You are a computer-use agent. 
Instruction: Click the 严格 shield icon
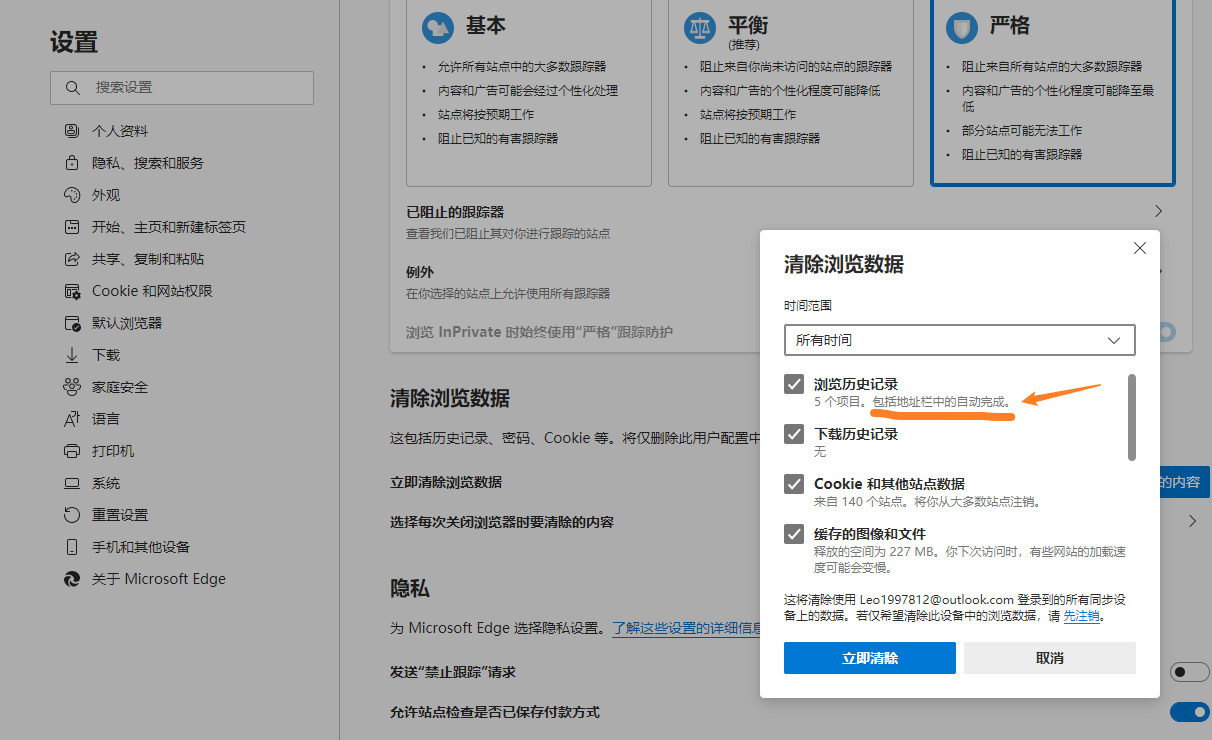(x=962, y=27)
